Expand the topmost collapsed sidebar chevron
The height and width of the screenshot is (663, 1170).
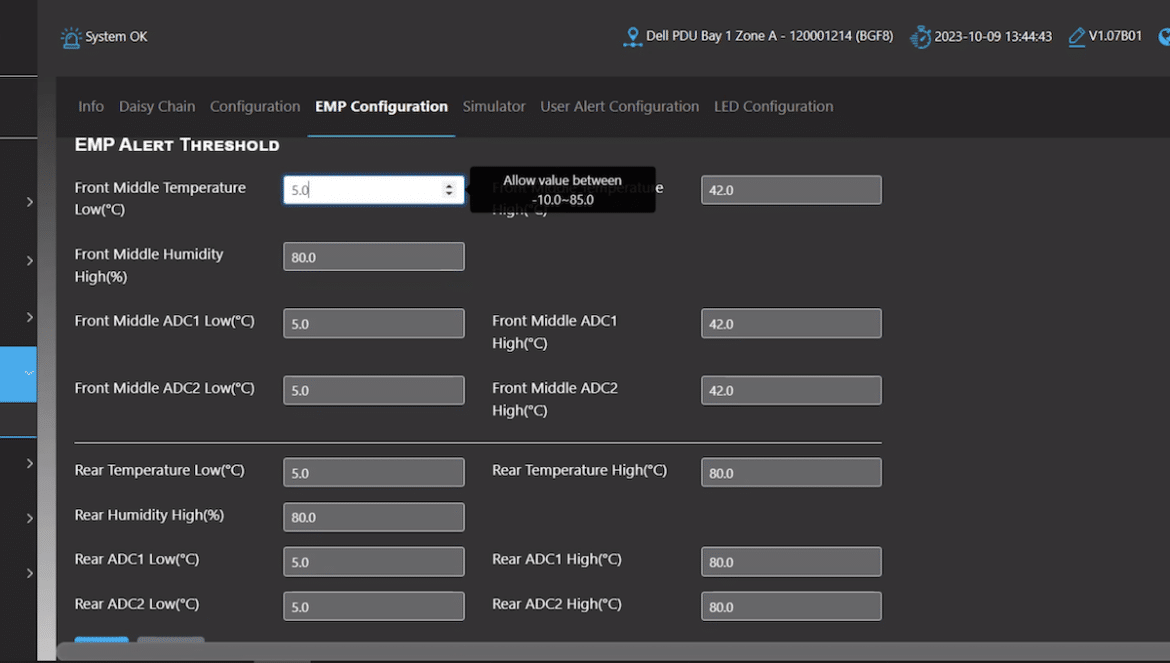tap(30, 202)
